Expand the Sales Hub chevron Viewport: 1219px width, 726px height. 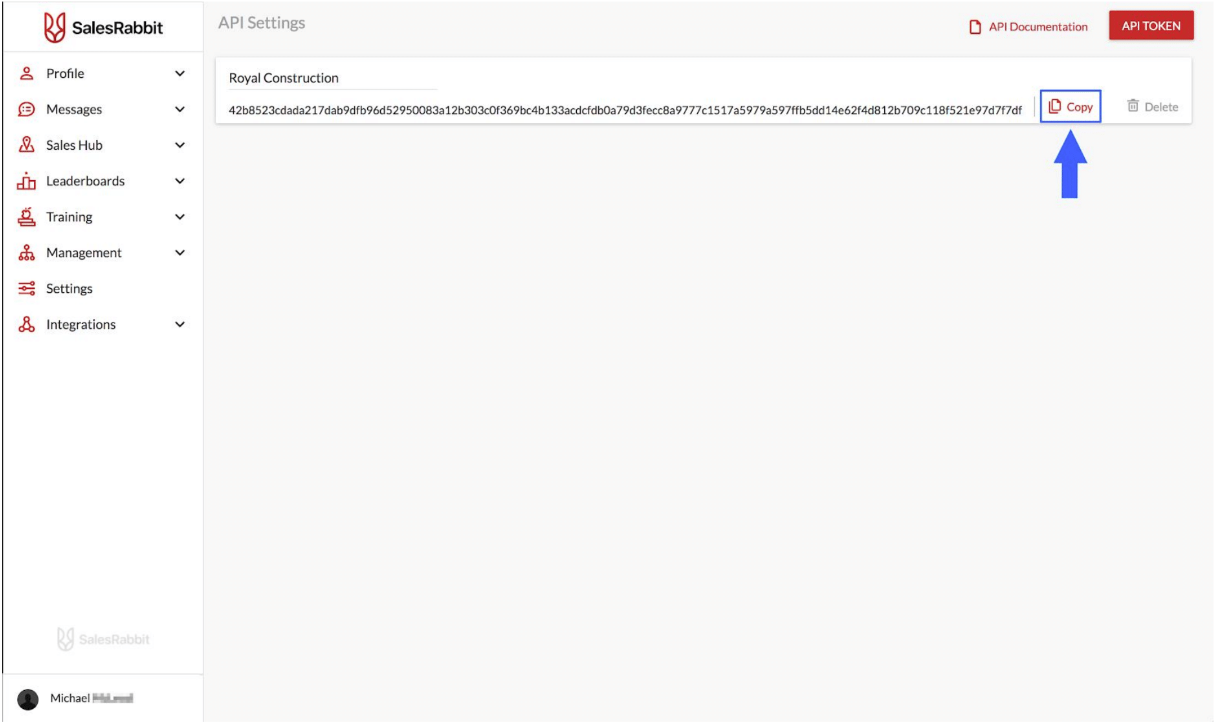point(180,145)
